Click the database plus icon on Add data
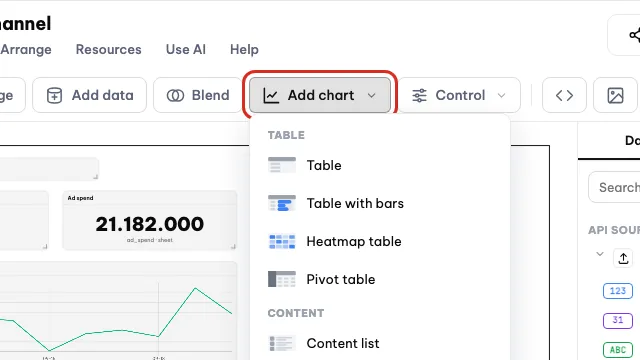Viewport: 640px width, 360px height. pos(54,96)
